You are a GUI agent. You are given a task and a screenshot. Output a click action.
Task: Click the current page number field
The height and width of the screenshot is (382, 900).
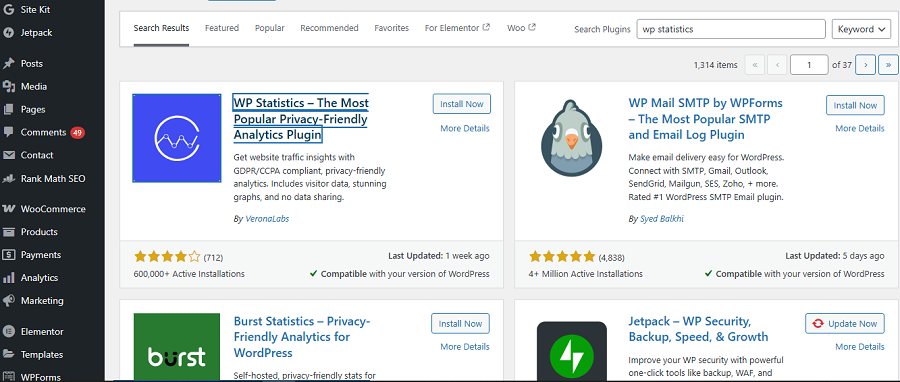pyautogui.click(x=809, y=65)
